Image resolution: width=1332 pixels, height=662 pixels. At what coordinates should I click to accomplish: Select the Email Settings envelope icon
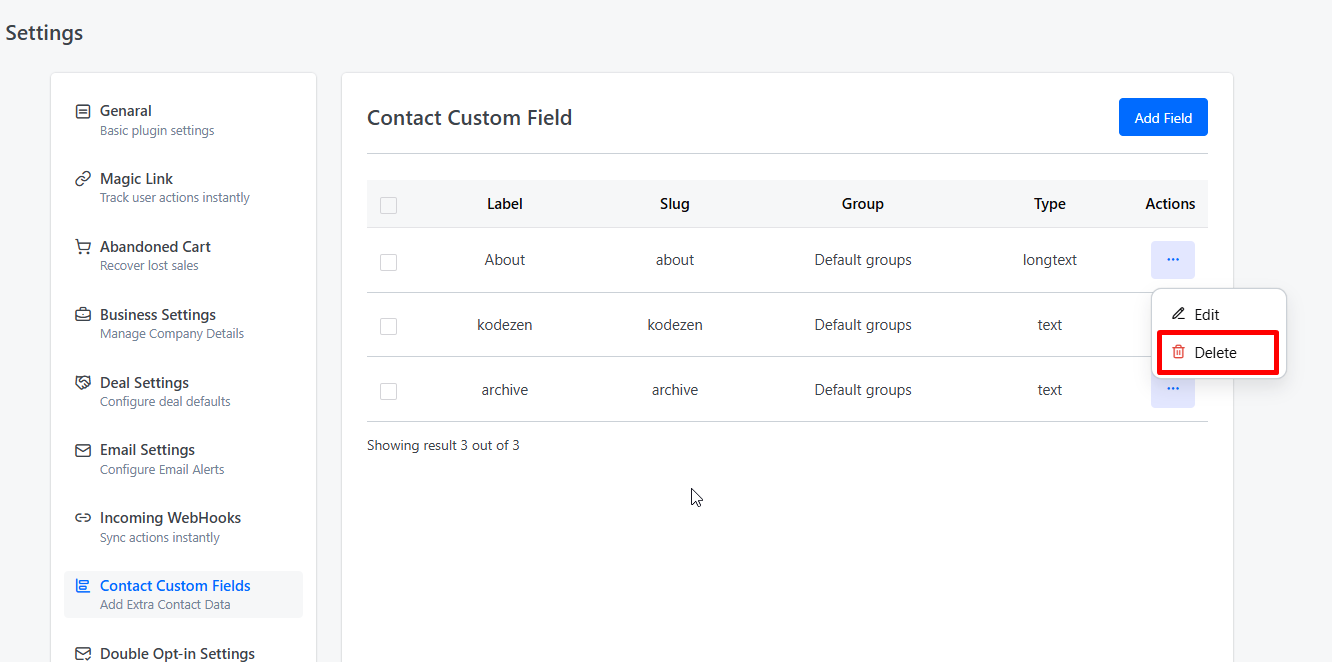tap(83, 450)
